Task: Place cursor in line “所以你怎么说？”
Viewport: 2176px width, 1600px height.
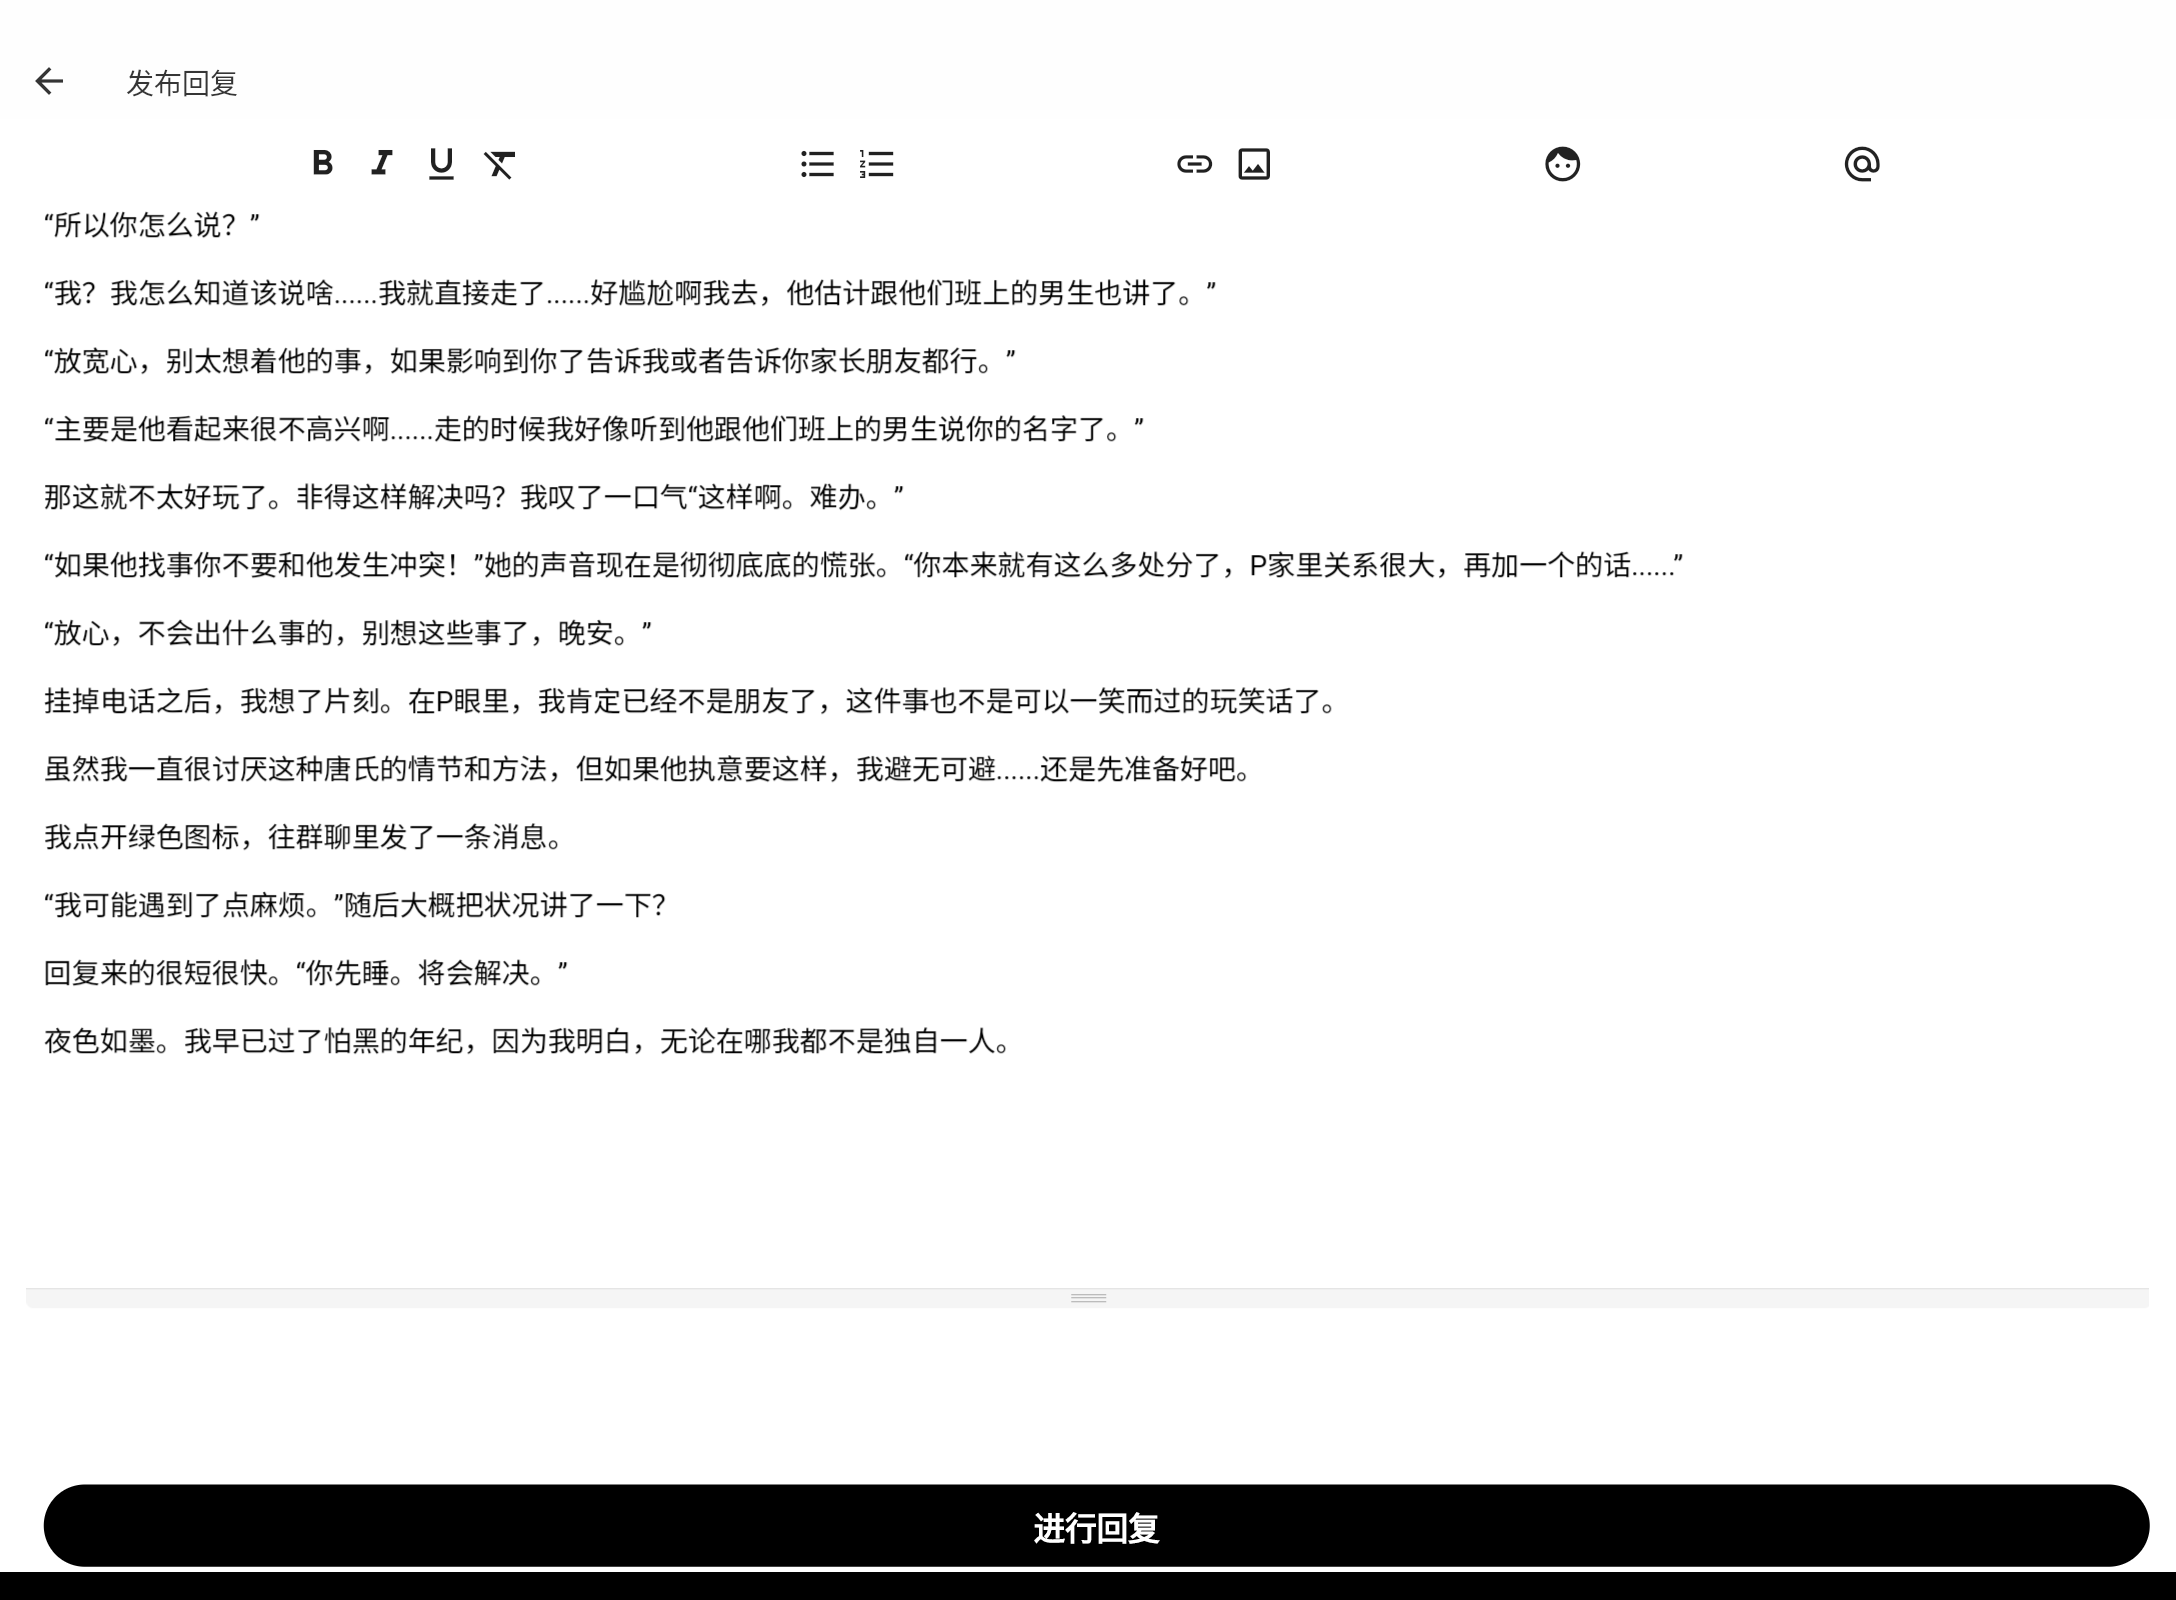Action: tap(152, 225)
